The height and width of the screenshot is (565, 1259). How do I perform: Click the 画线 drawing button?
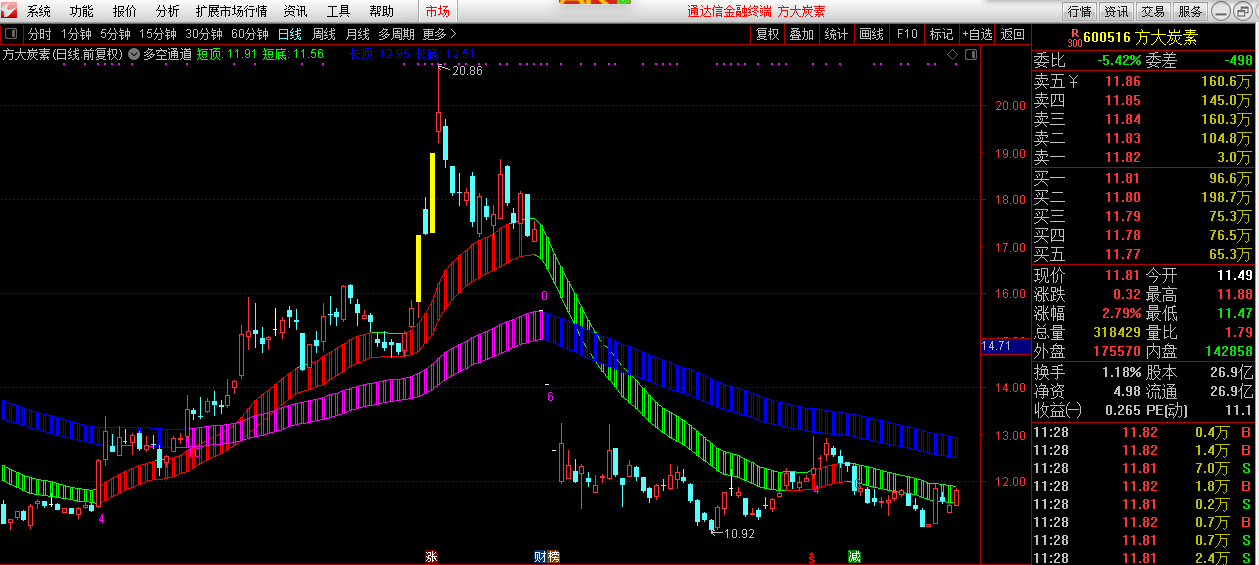[x=871, y=34]
